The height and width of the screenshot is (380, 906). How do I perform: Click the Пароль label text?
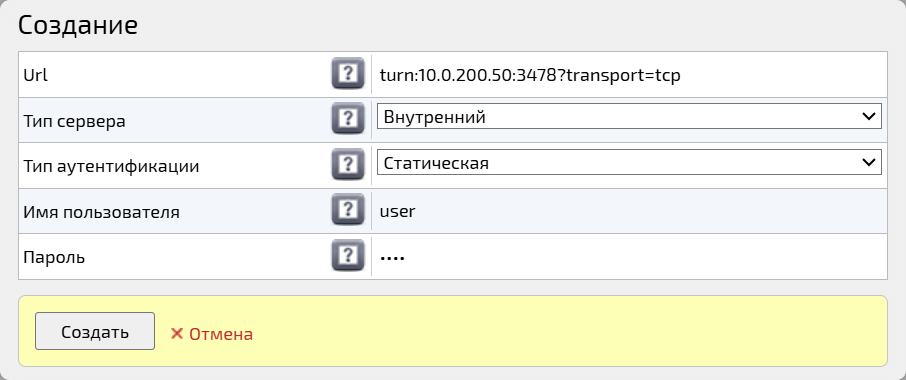coord(54,258)
